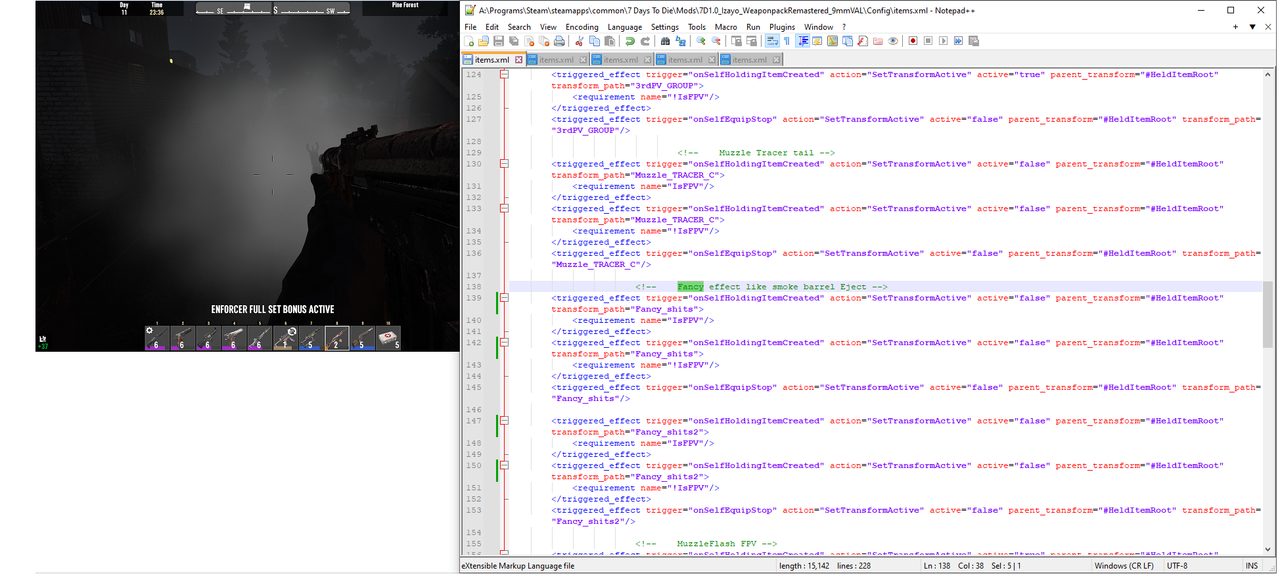The height and width of the screenshot is (576, 1280).
Task: Open Folder as Workspace icon
Action: (x=877, y=41)
